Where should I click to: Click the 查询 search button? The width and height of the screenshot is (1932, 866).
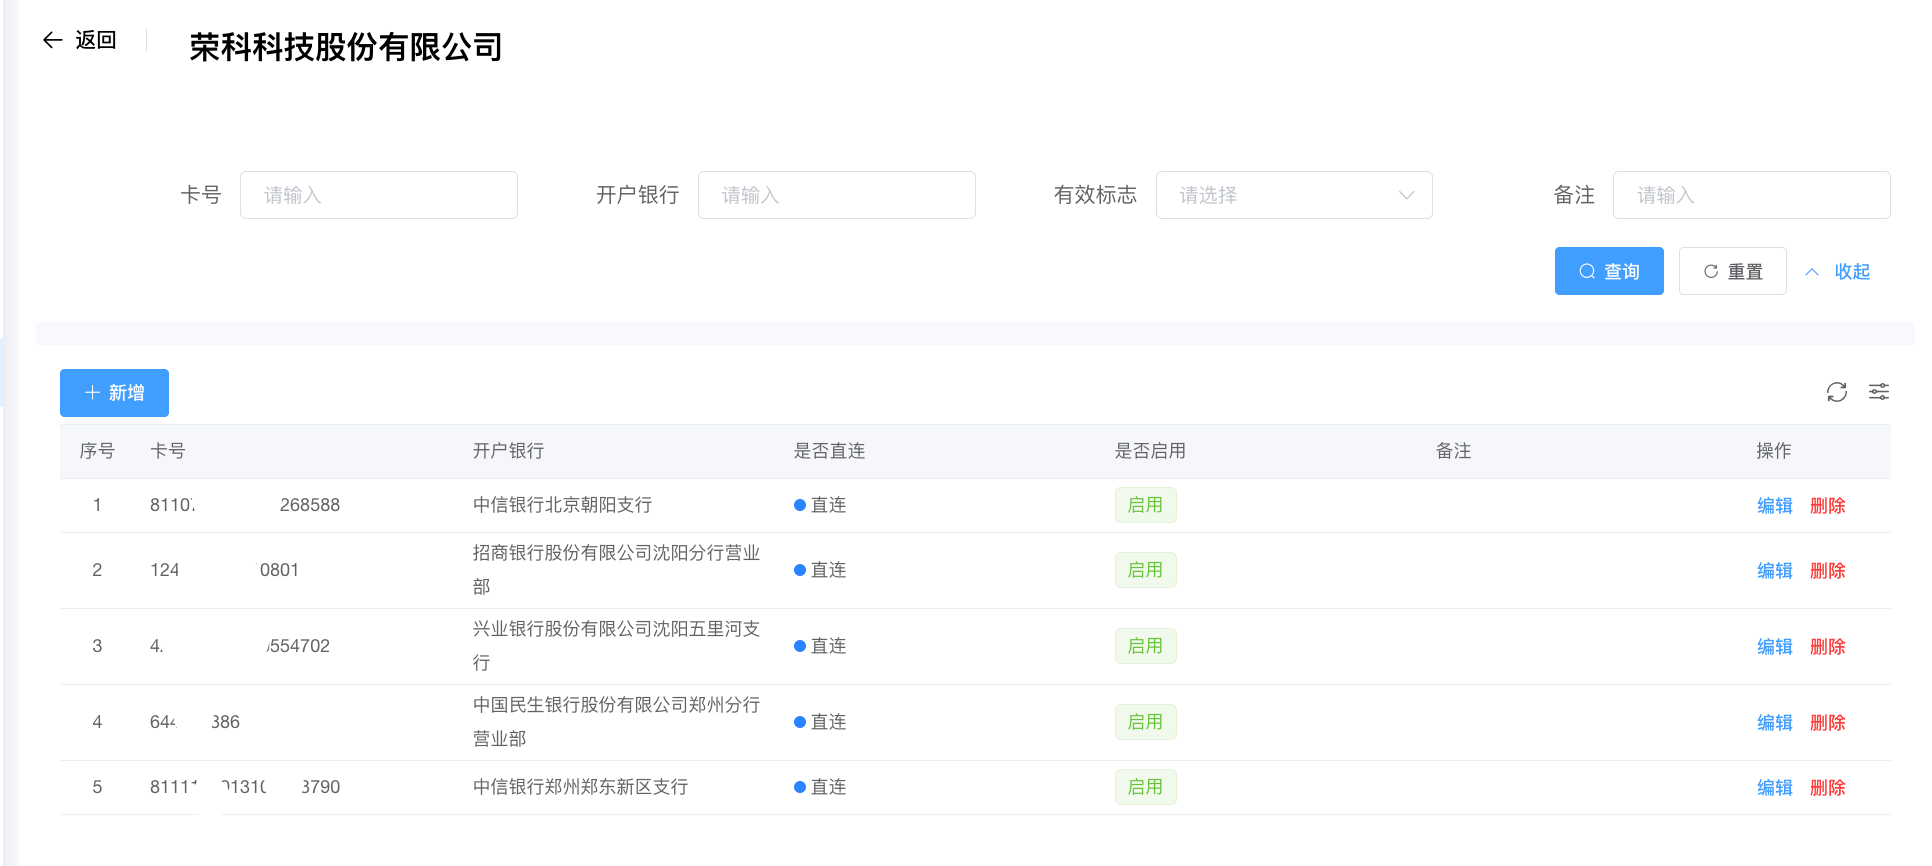tap(1608, 271)
